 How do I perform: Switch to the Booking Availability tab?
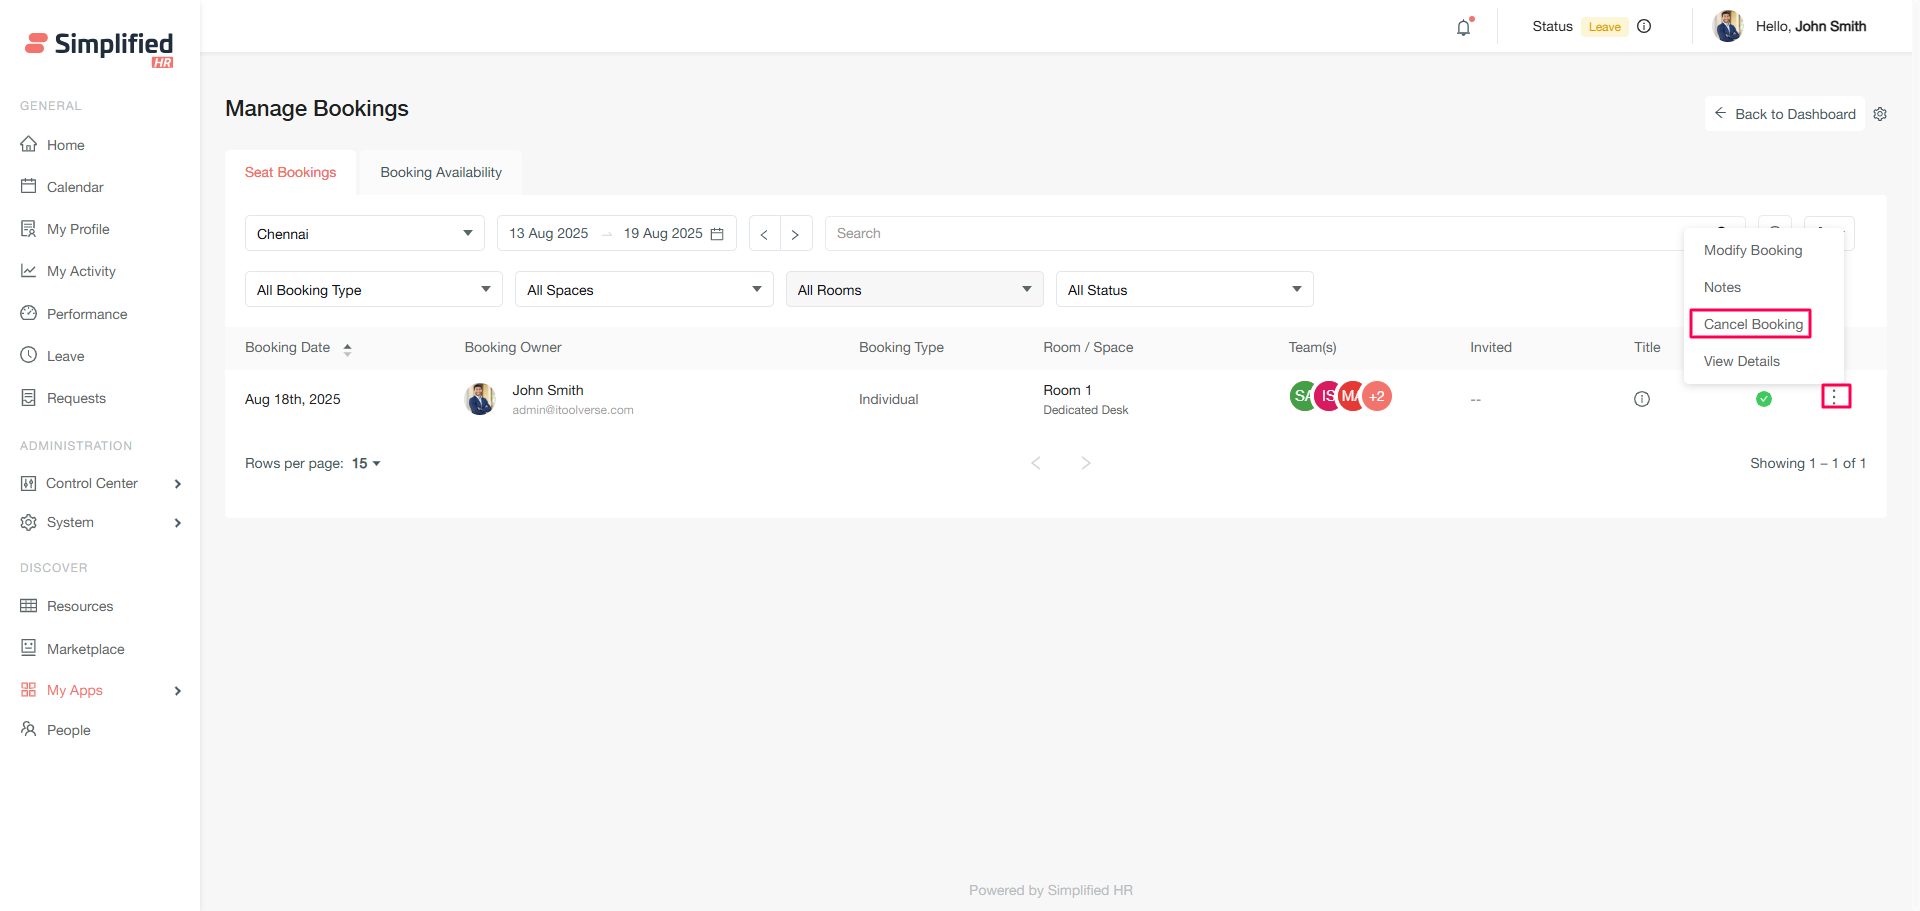tap(441, 172)
